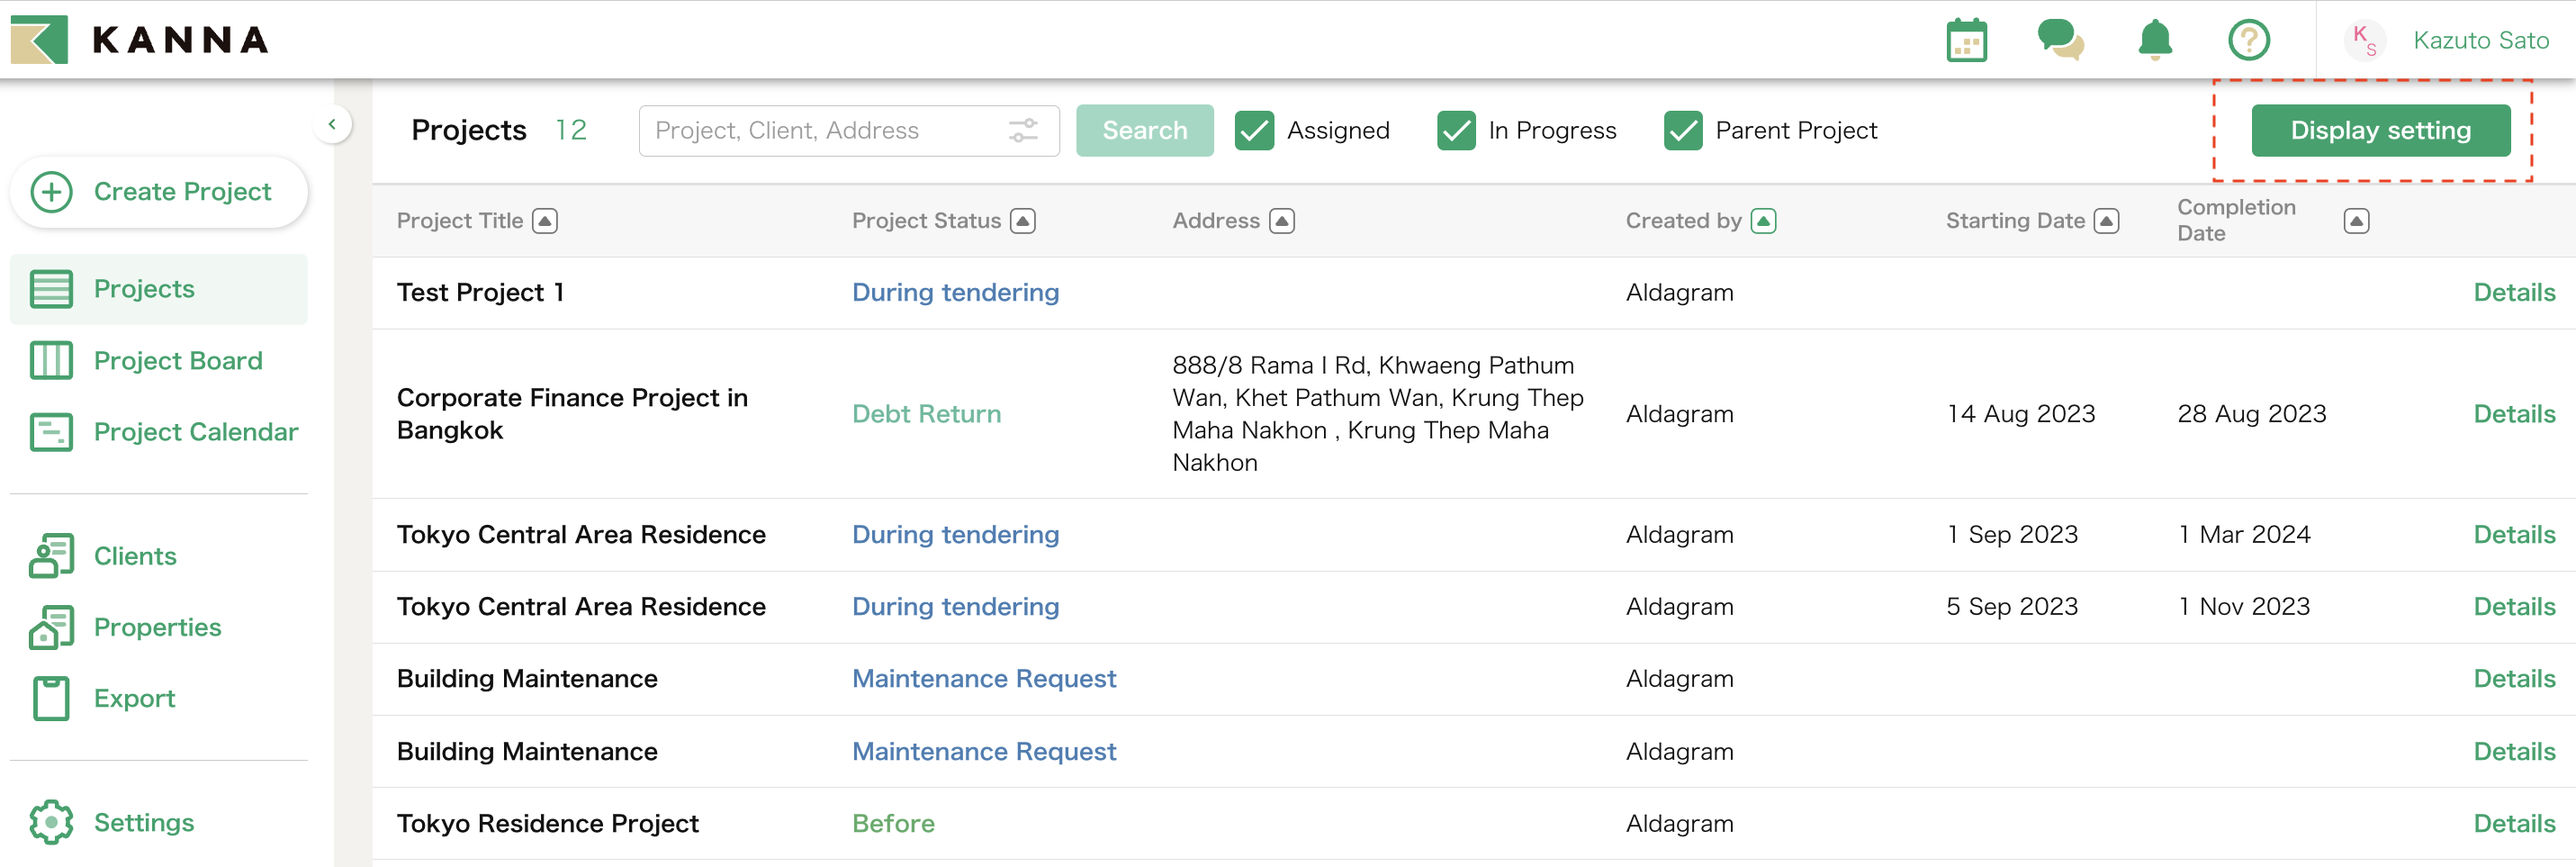Open the help question mark icon

tap(2248, 41)
